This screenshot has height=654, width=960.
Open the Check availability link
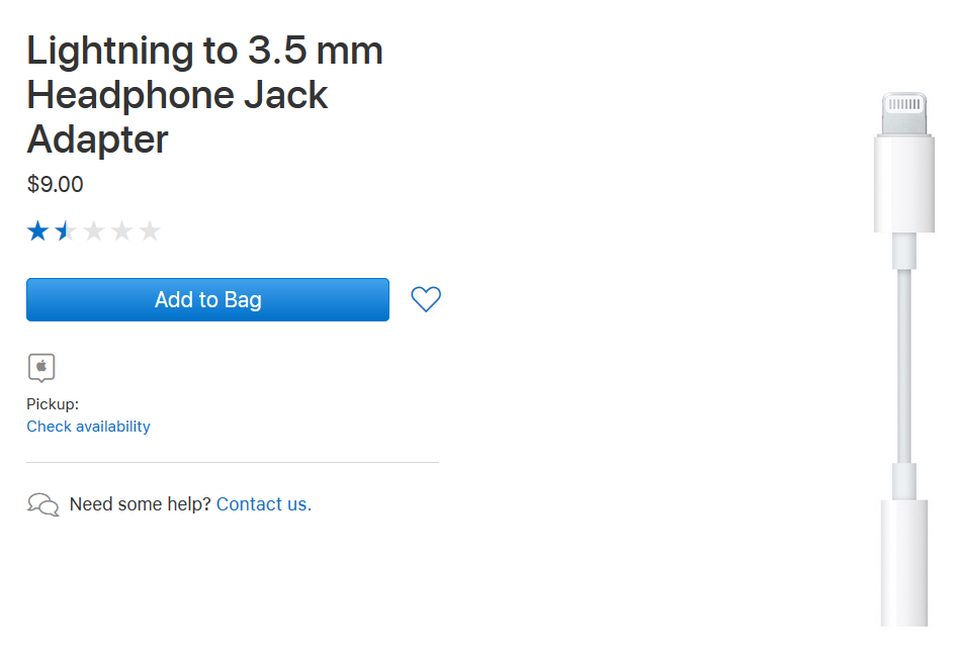(x=88, y=426)
